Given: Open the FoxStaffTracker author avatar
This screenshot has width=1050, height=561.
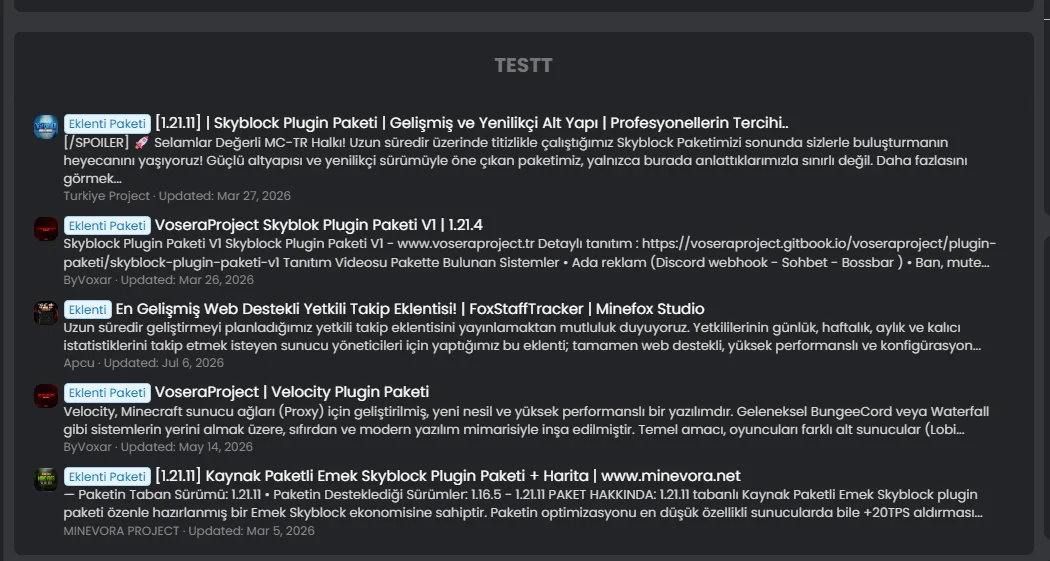Looking at the screenshot, I should (x=46, y=313).
